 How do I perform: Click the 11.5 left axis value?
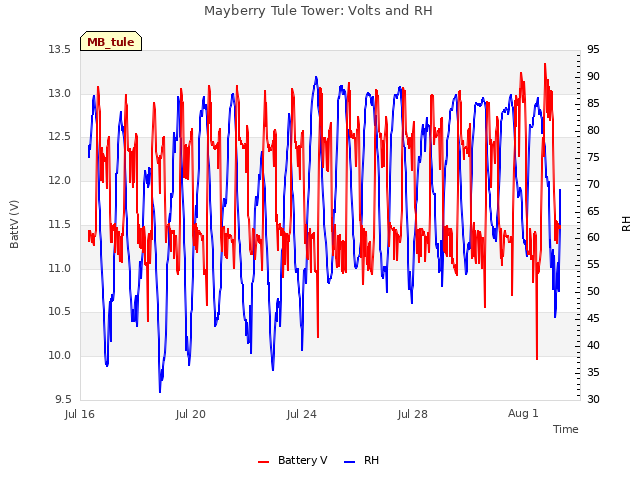pos(60,224)
